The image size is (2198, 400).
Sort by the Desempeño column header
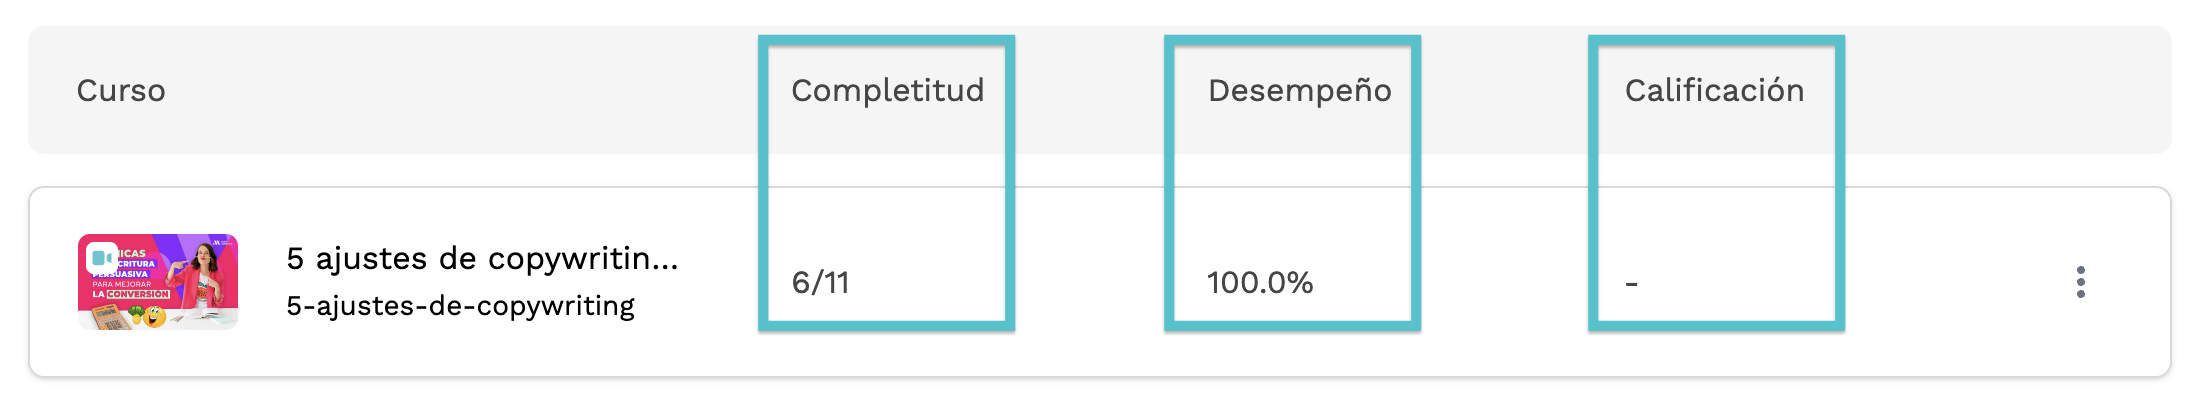[x=1299, y=90]
